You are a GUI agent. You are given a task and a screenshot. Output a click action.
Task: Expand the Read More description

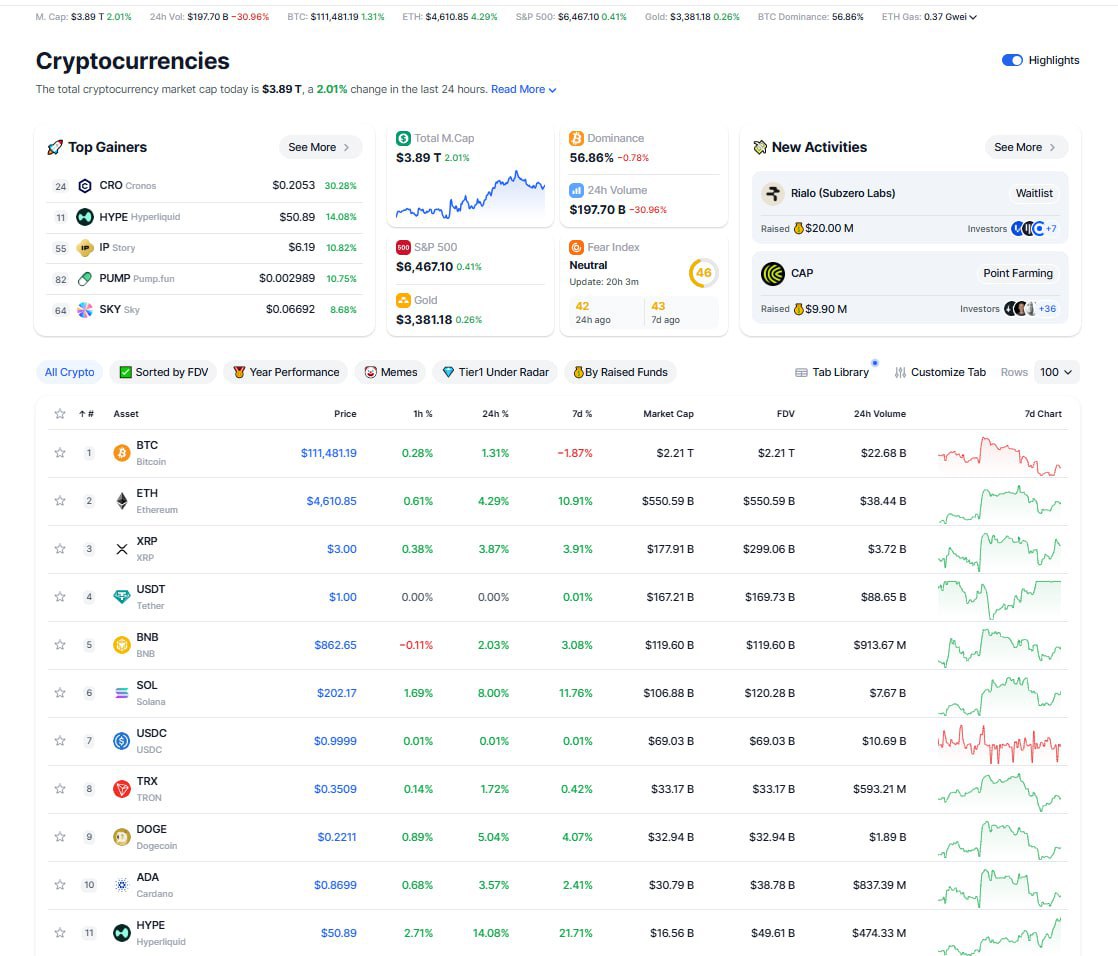[523, 89]
